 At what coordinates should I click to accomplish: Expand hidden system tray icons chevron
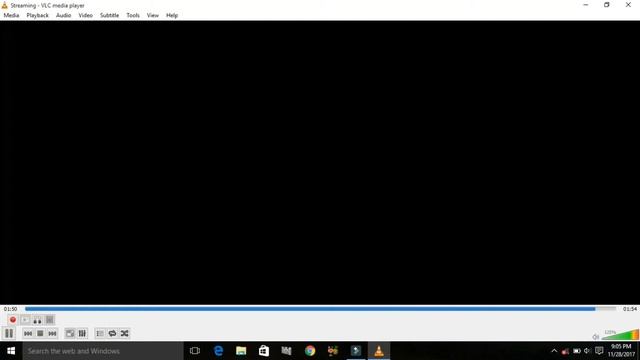[554, 351]
